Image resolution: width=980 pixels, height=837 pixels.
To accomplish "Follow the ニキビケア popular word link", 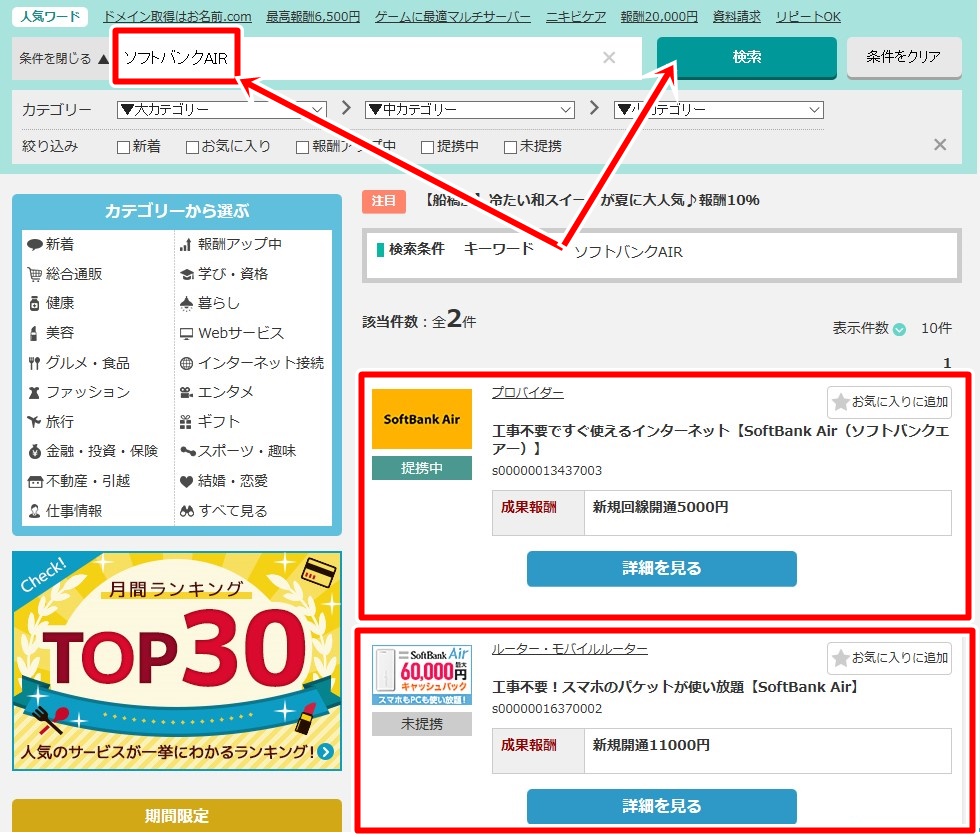I will 576,17.
